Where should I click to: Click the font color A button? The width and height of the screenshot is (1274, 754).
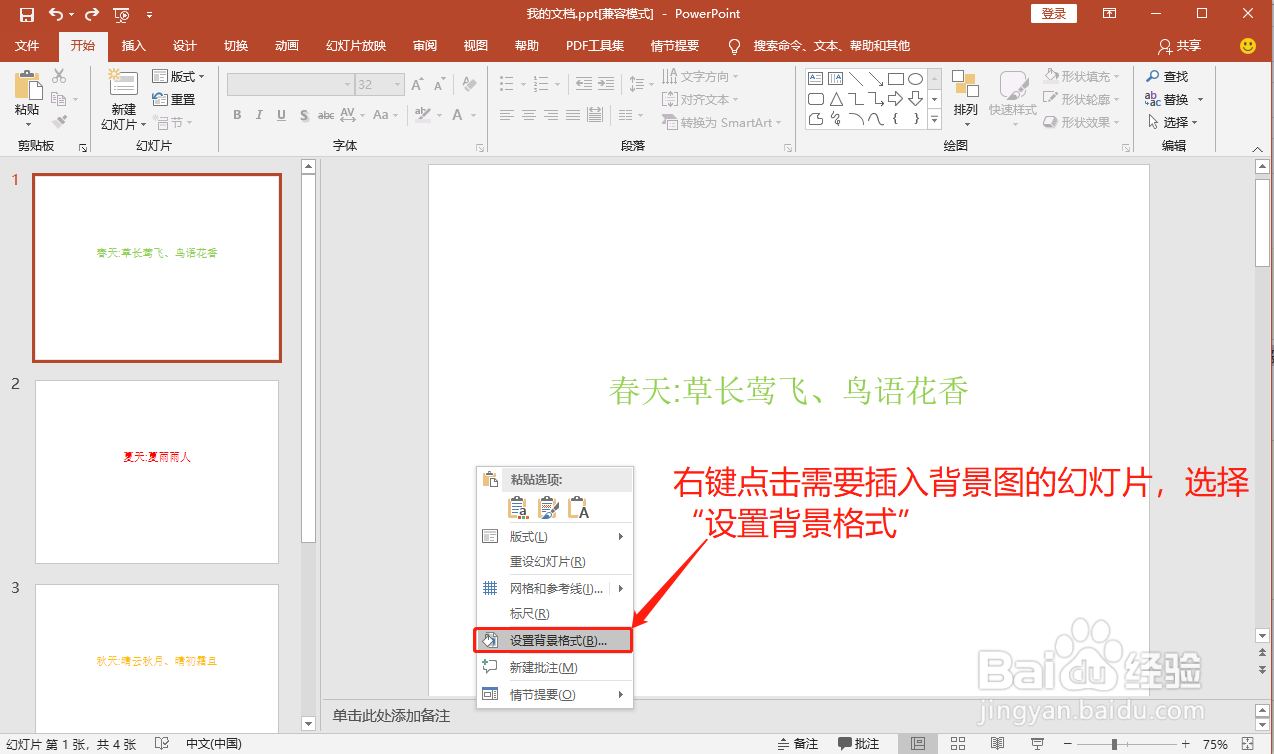pos(457,115)
